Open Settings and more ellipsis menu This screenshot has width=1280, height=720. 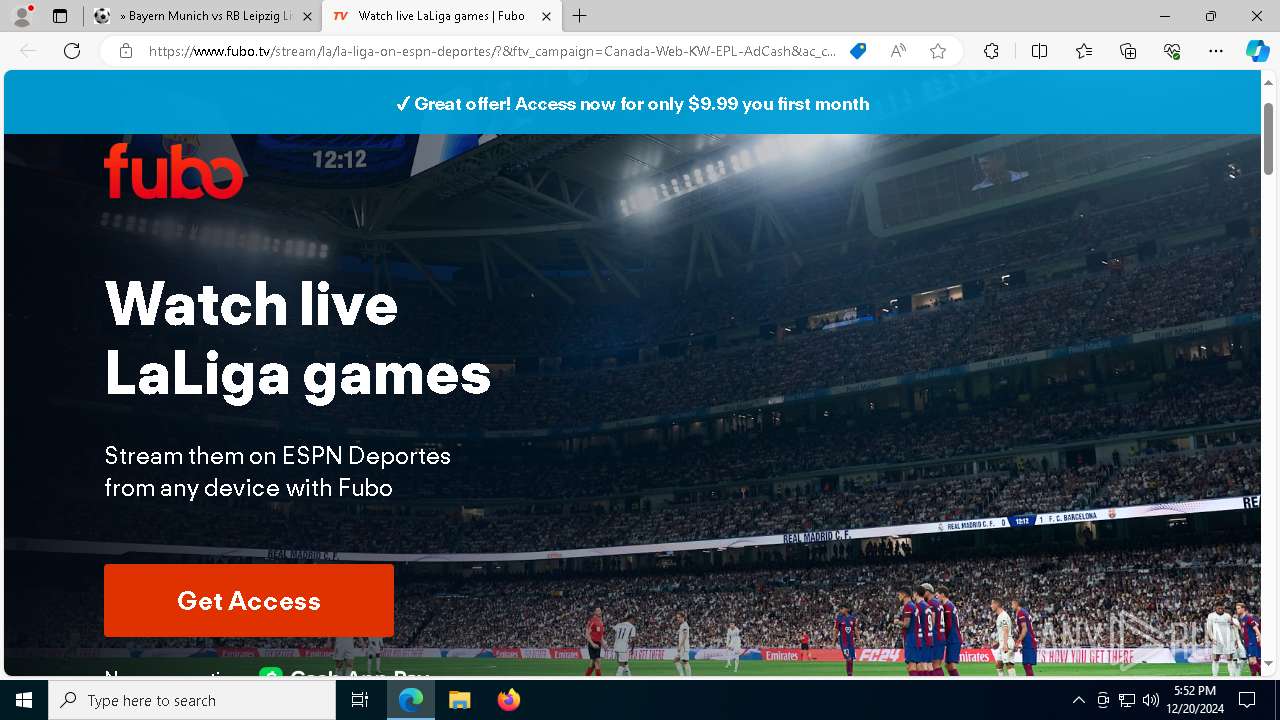tap(1216, 51)
